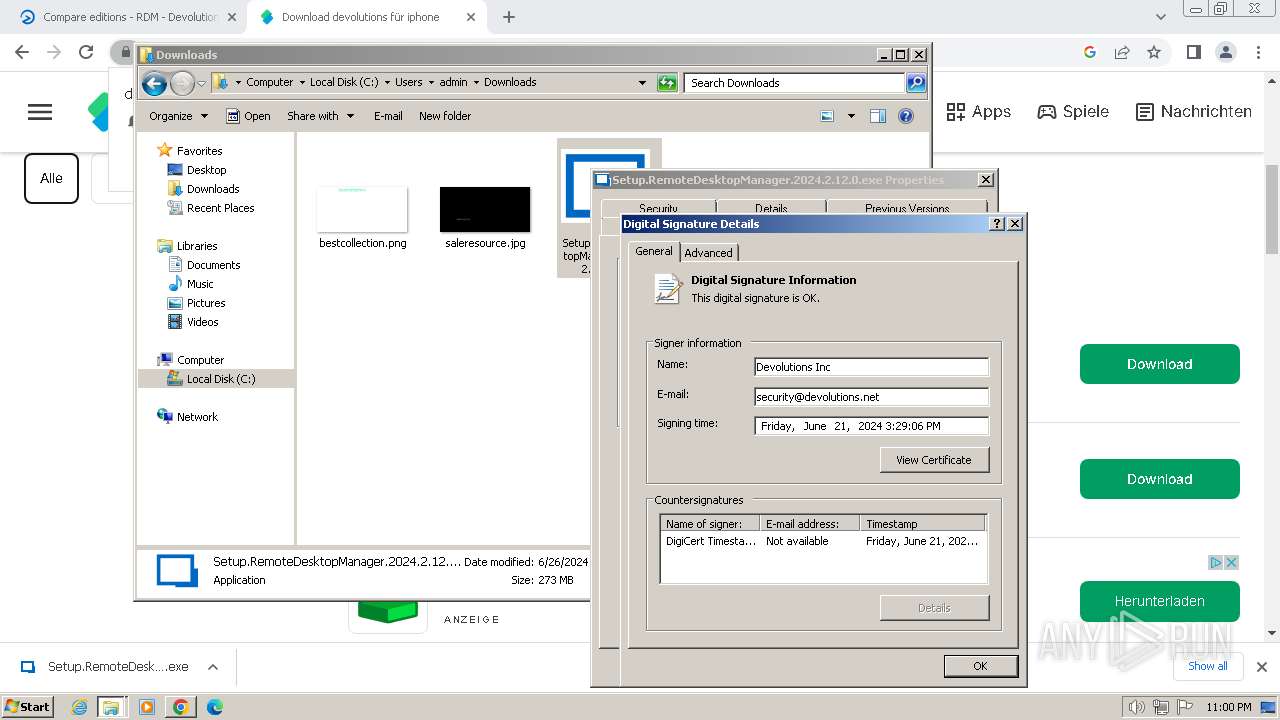1280x720 pixels.
Task: Click Internet Explorer taskbar icon
Action: coord(80,707)
